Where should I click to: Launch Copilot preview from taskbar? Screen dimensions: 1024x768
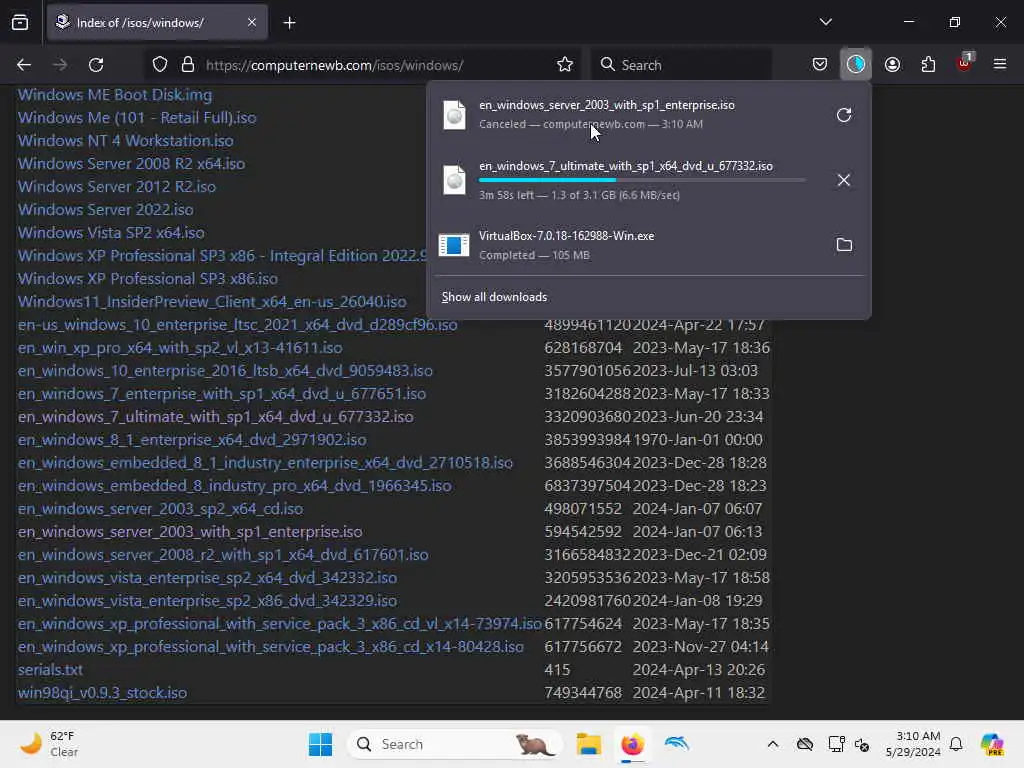click(x=991, y=744)
